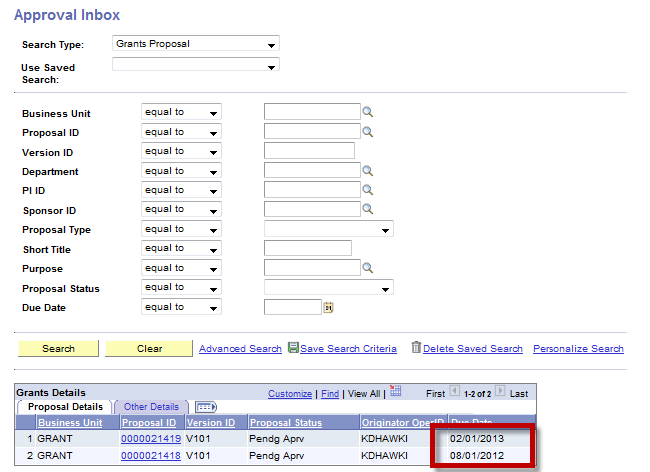650x472 pixels.
Task: Click View All text in grid
Action: click(364, 394)
